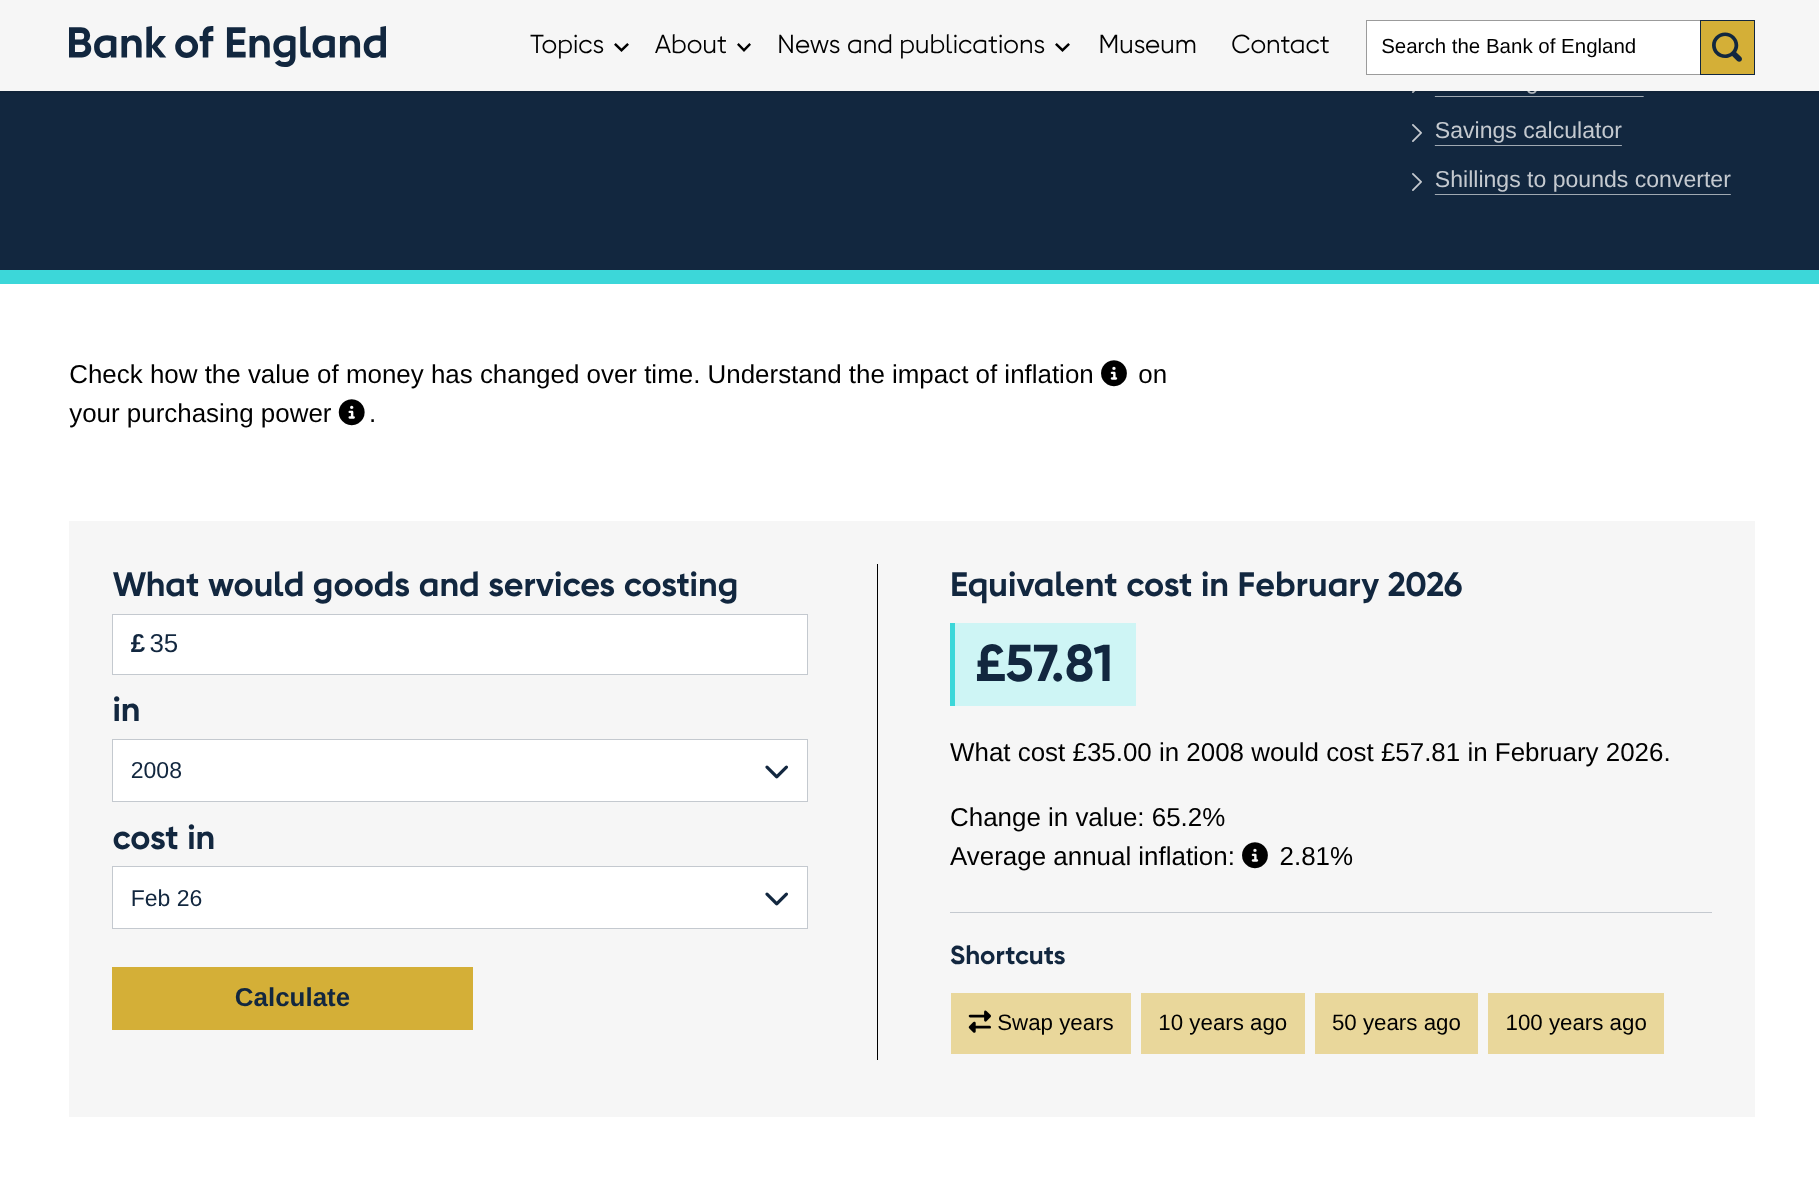Select the 50 years ago shortcut

(x=1396, y=1023)
